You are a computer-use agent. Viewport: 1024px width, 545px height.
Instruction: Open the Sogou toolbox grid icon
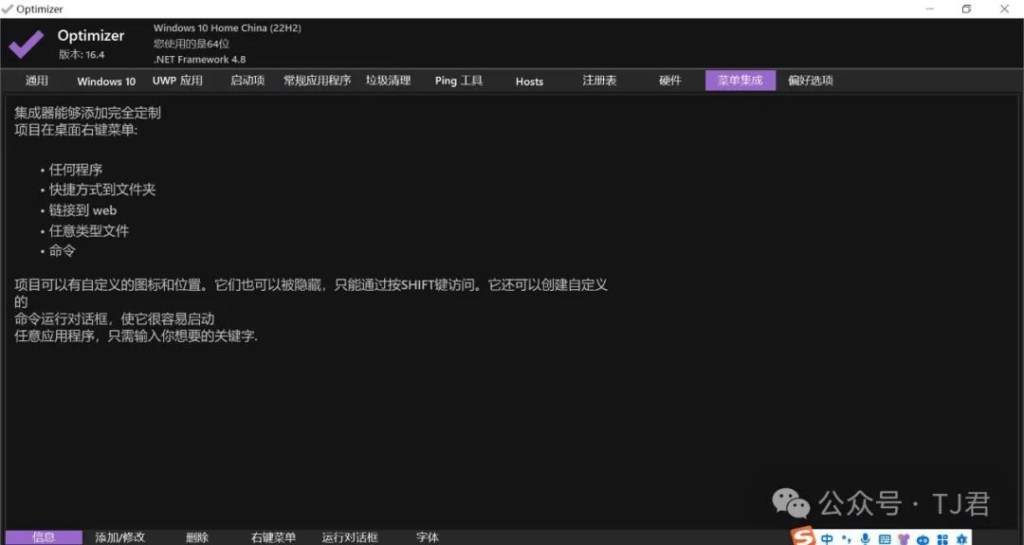point(941,539)
